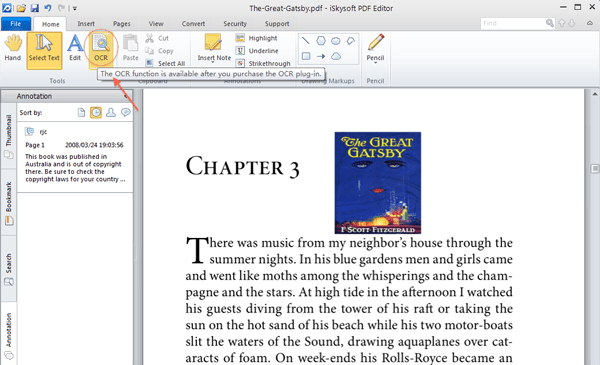Image resolution: width=600 pixels, height=365 pixels.
Task: Activate the Select Text tool
Action: (44, 51)
